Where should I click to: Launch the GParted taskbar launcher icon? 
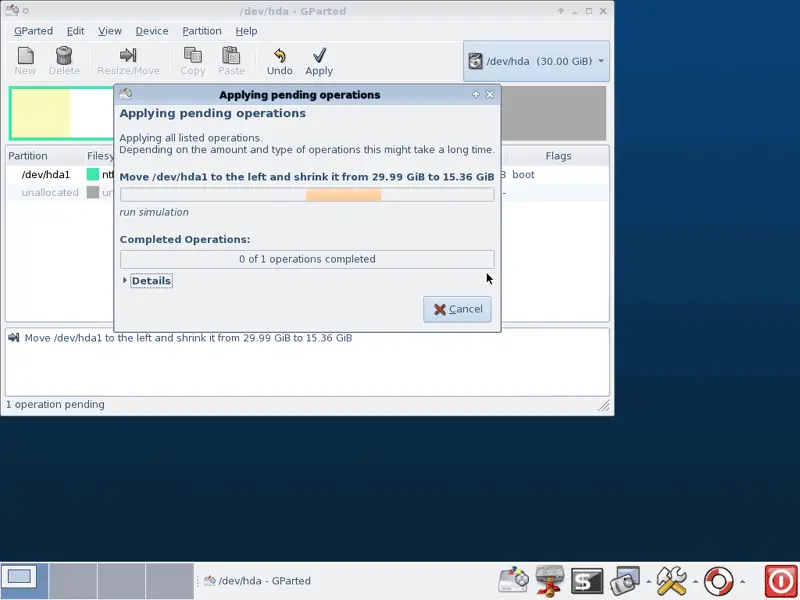pos(513,581)
